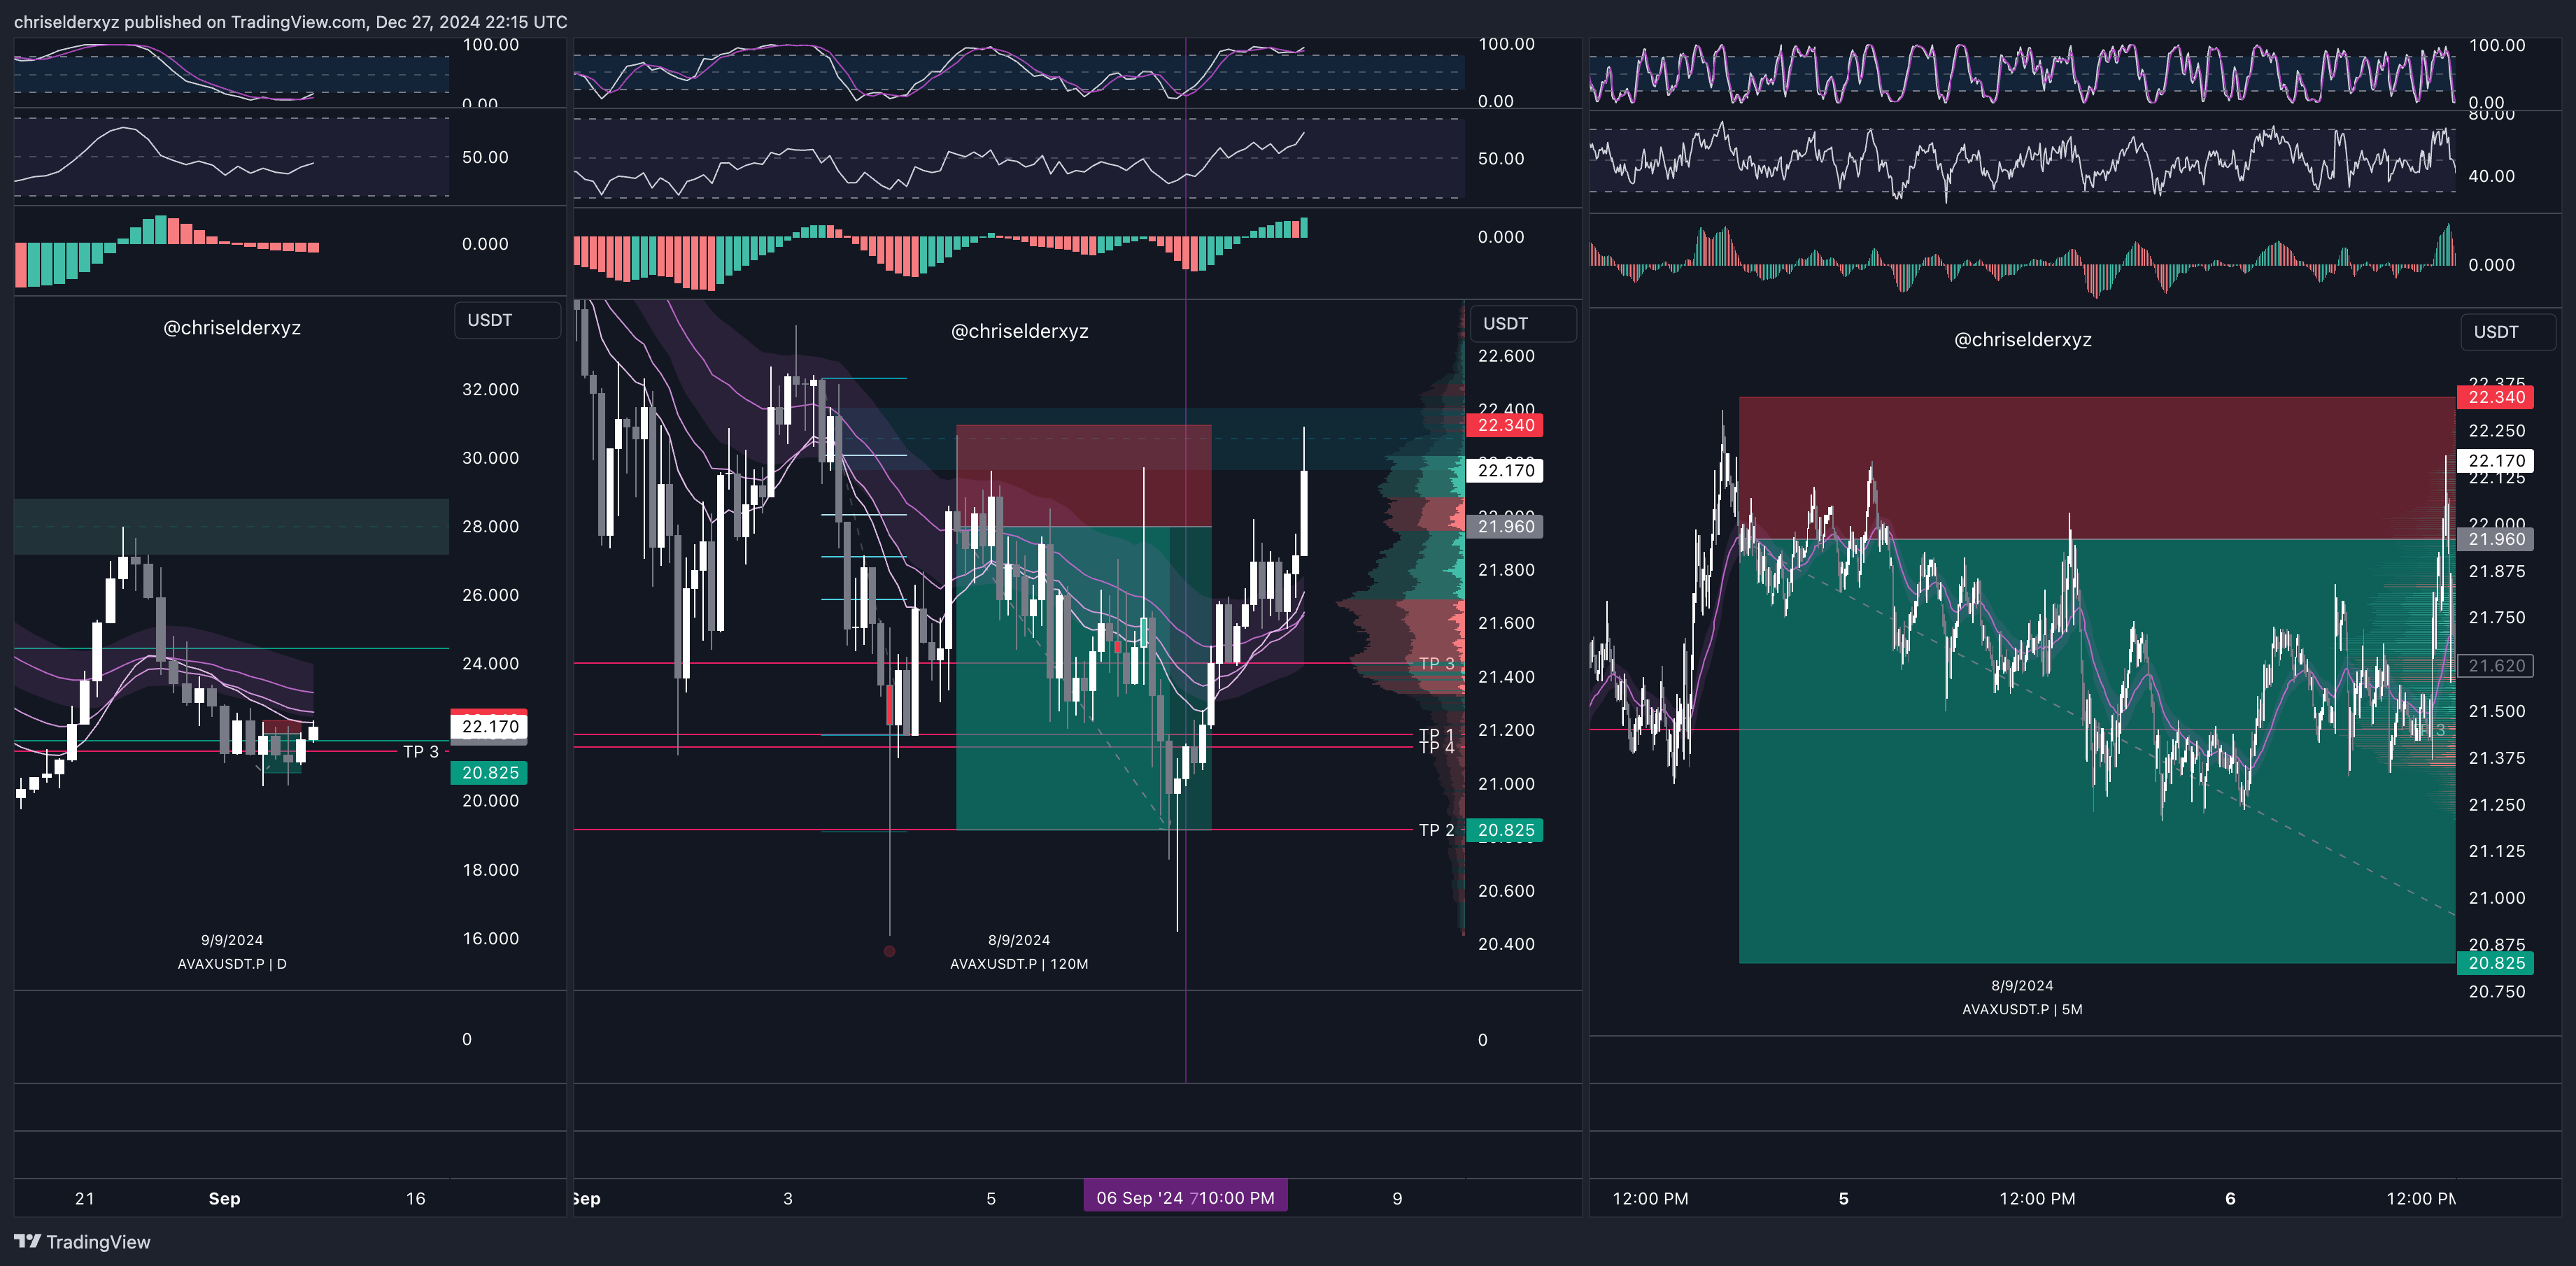The height and width of the screenshot is (1266, 2576).
Task: Select the white 22.170 current price label on the daily chart
Action: (x=489, y=726)
